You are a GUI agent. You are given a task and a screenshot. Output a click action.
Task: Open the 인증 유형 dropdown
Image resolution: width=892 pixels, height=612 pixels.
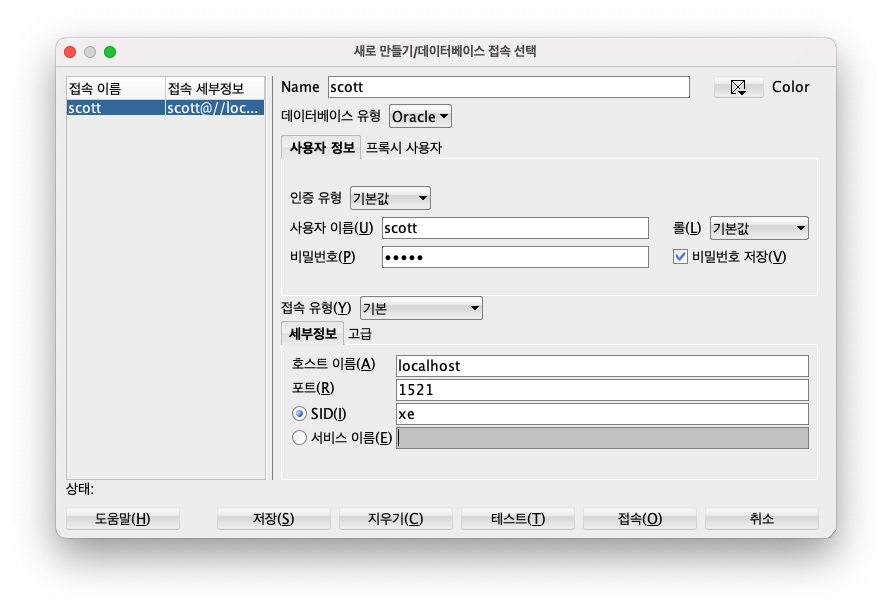(x=390, y=198)
